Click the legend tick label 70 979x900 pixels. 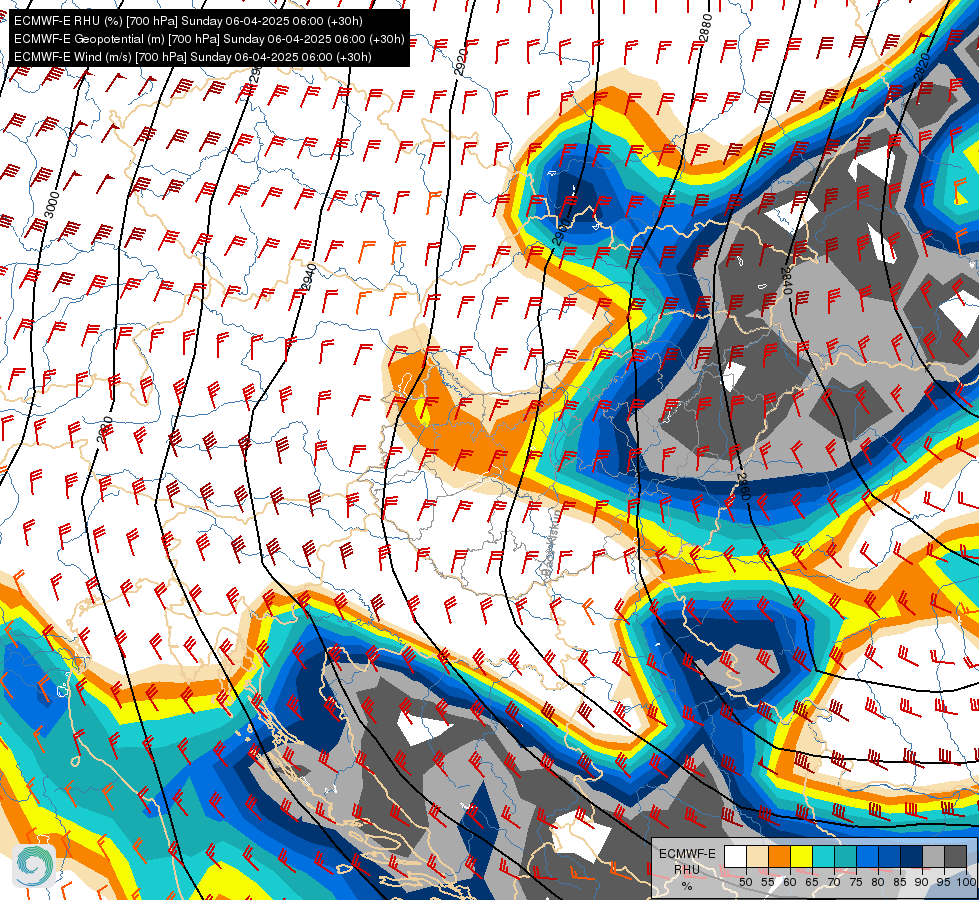pyautogui.click(x=834, y=882)
